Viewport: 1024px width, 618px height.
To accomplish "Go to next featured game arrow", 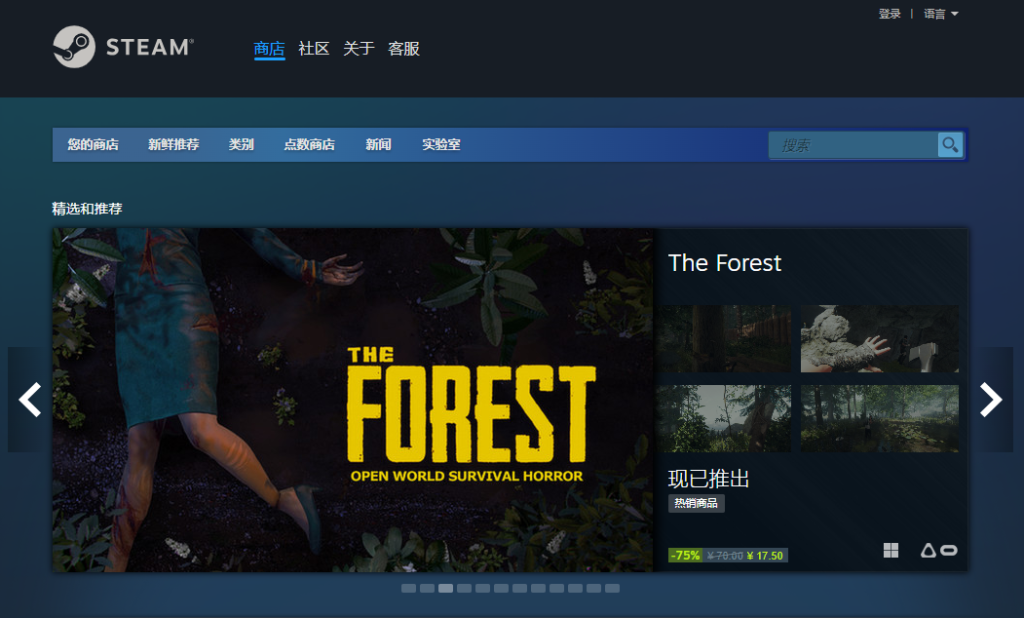I will click(x=991, y=399).
